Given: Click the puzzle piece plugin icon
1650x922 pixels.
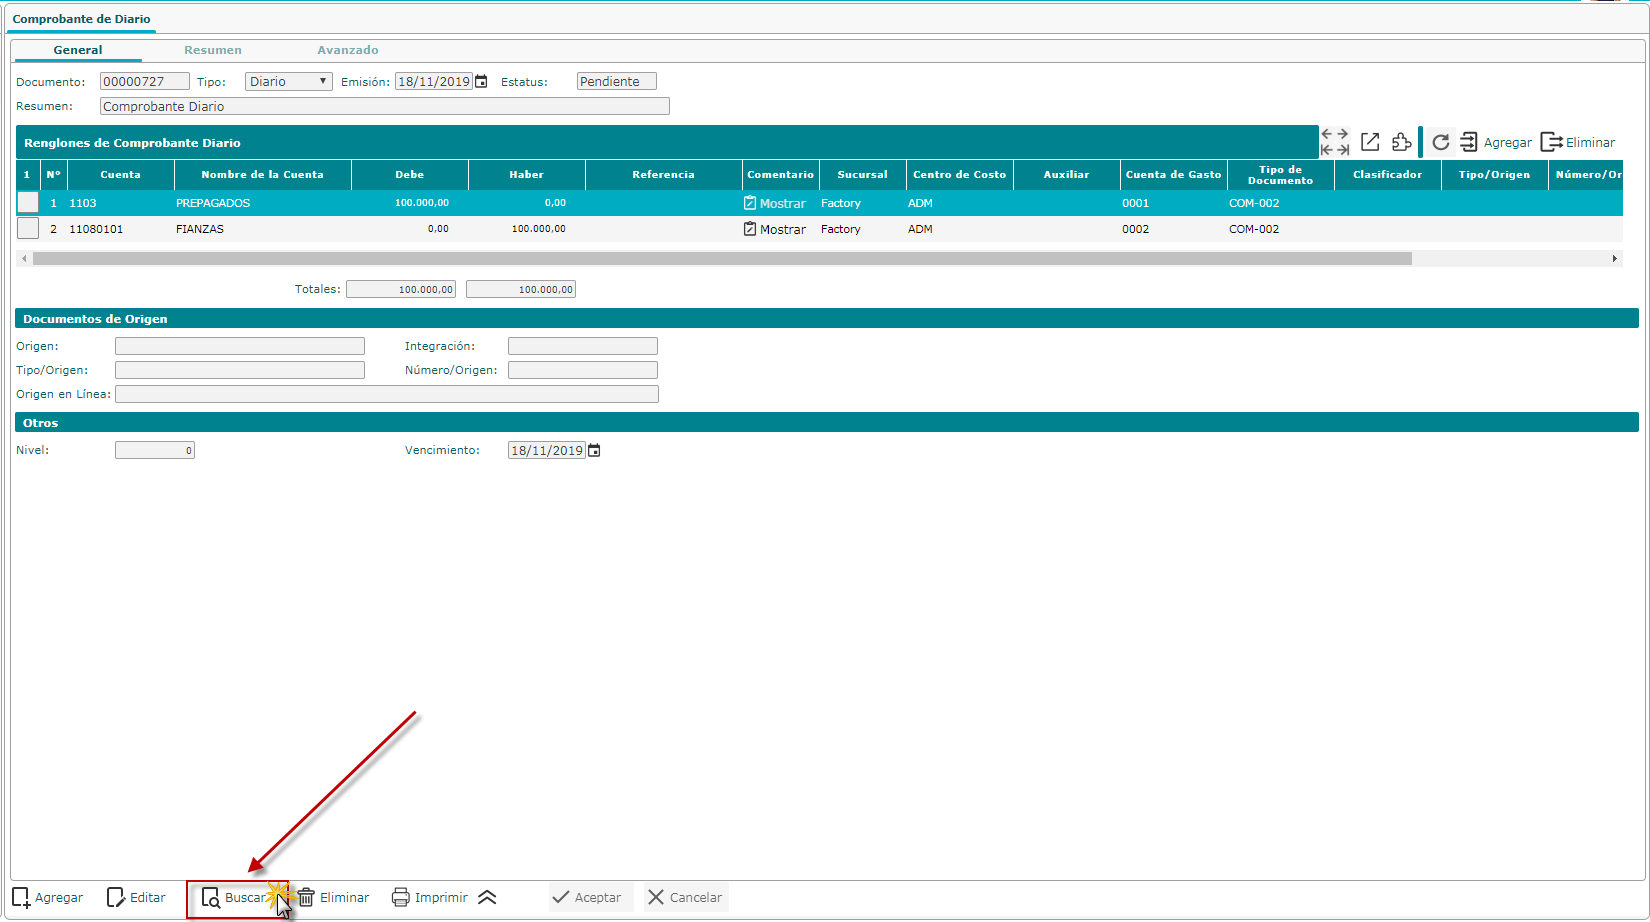Looking at the screenshot, I should [1401, 142].
